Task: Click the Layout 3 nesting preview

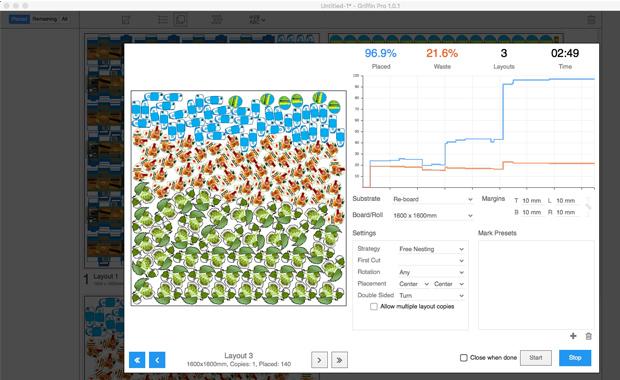Action: (x=239, y=198)
